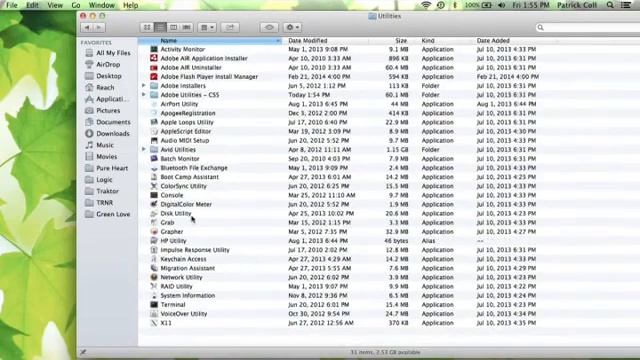The width and height of the screenshot is (640, 360).
Task: Expand the Adobe Utilities – CS5 folder
Action: click(144, 95)
